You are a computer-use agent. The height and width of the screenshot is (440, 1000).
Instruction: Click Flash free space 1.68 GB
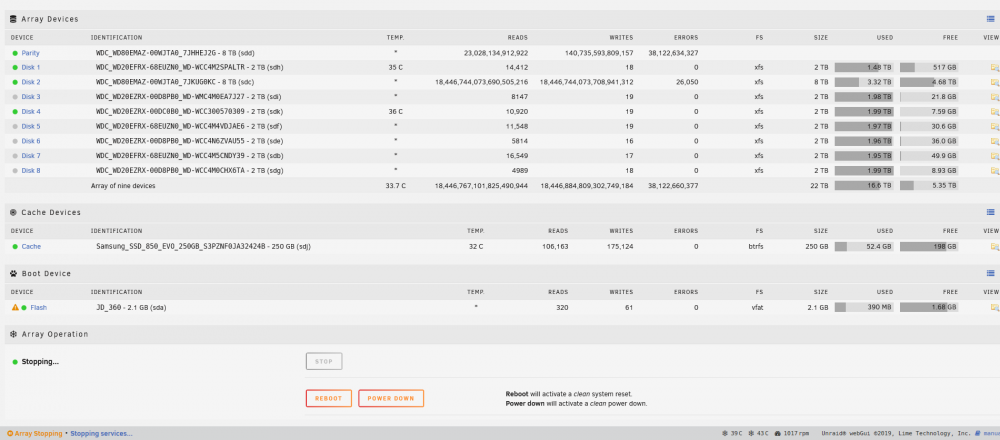click(929, 307)
